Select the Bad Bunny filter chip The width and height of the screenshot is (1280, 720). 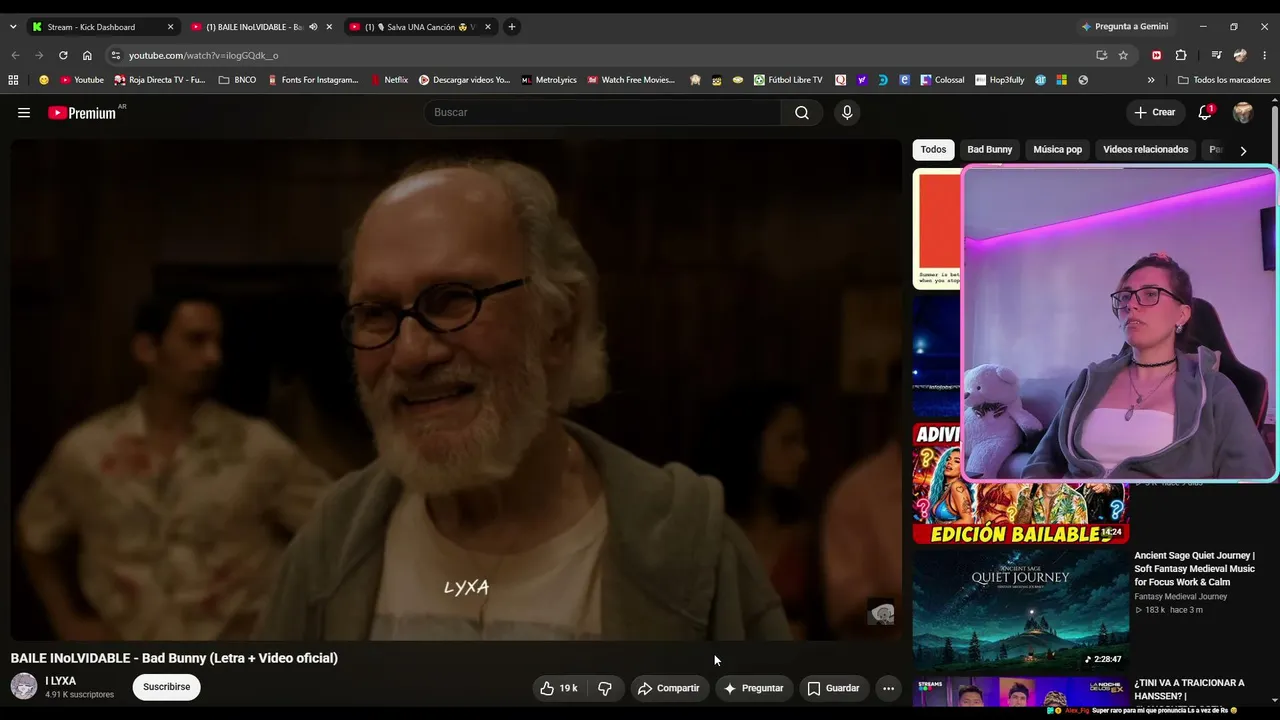coord(990,150)
